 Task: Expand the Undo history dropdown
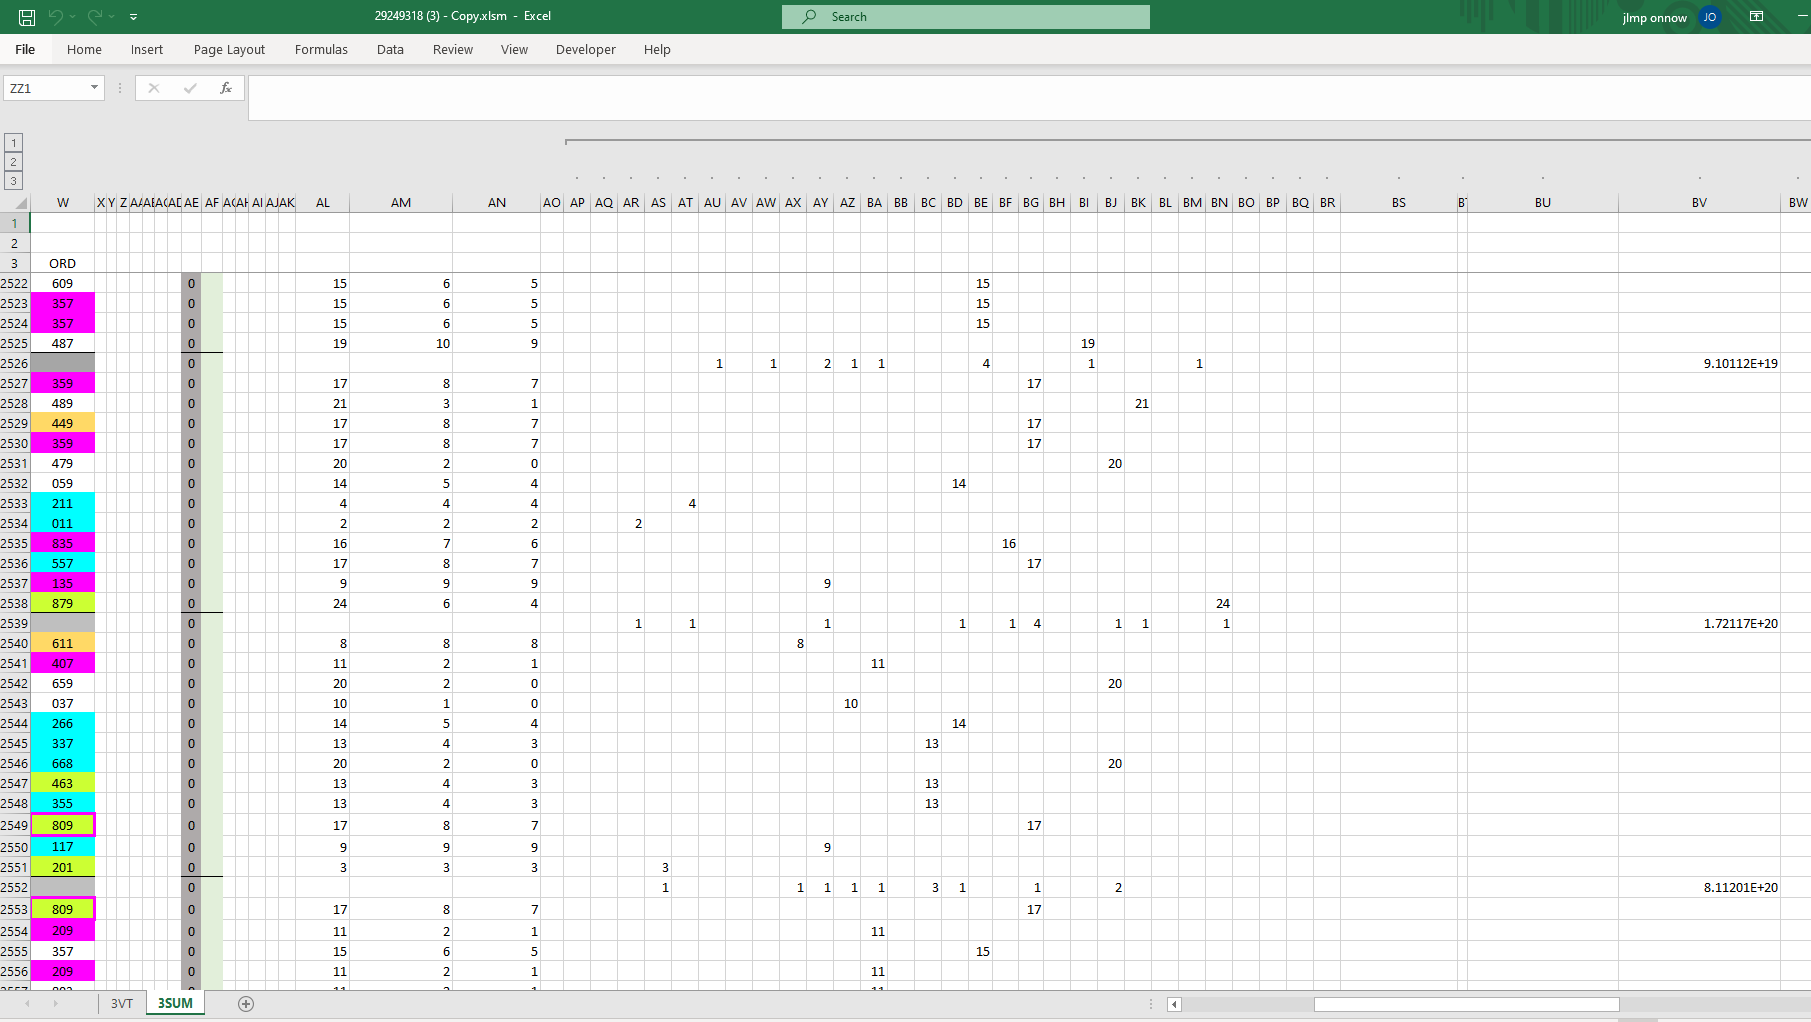coord(74,16)
